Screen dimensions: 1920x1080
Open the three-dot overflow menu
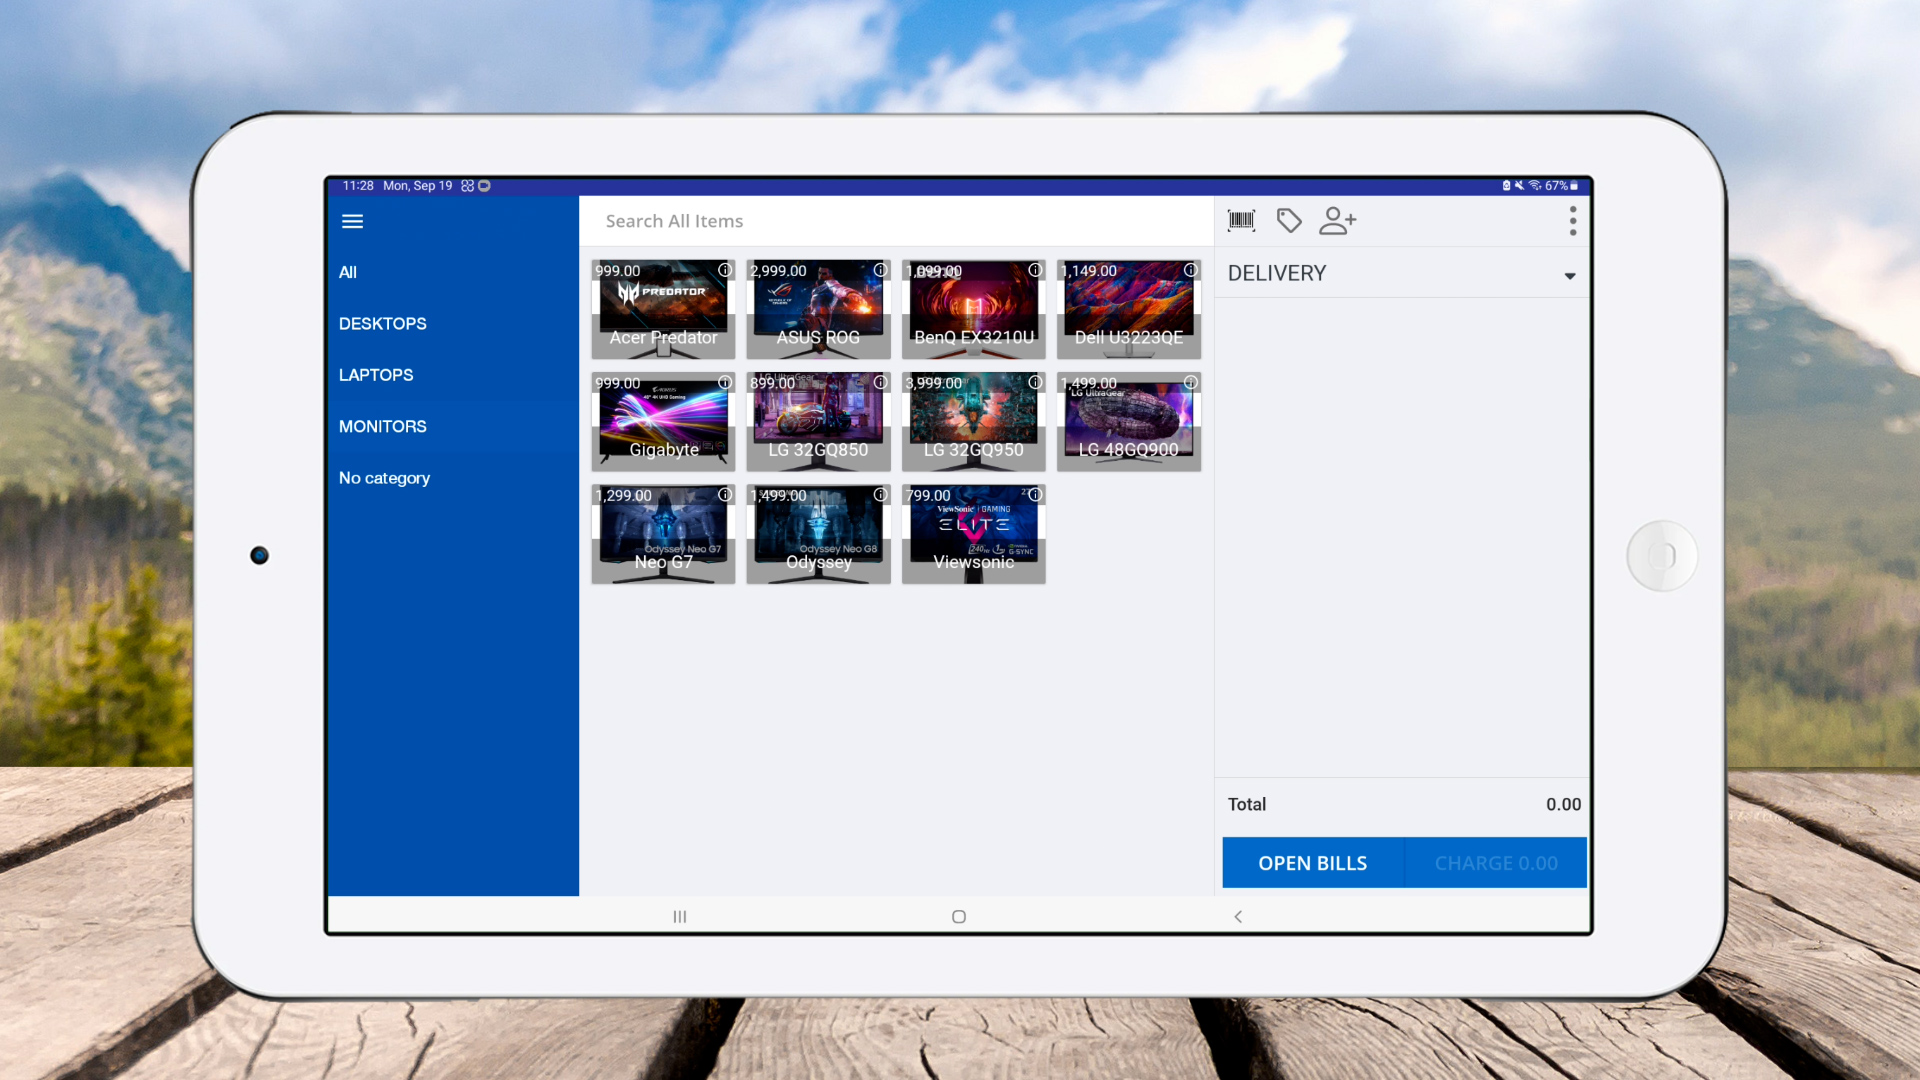(1572, 221)
